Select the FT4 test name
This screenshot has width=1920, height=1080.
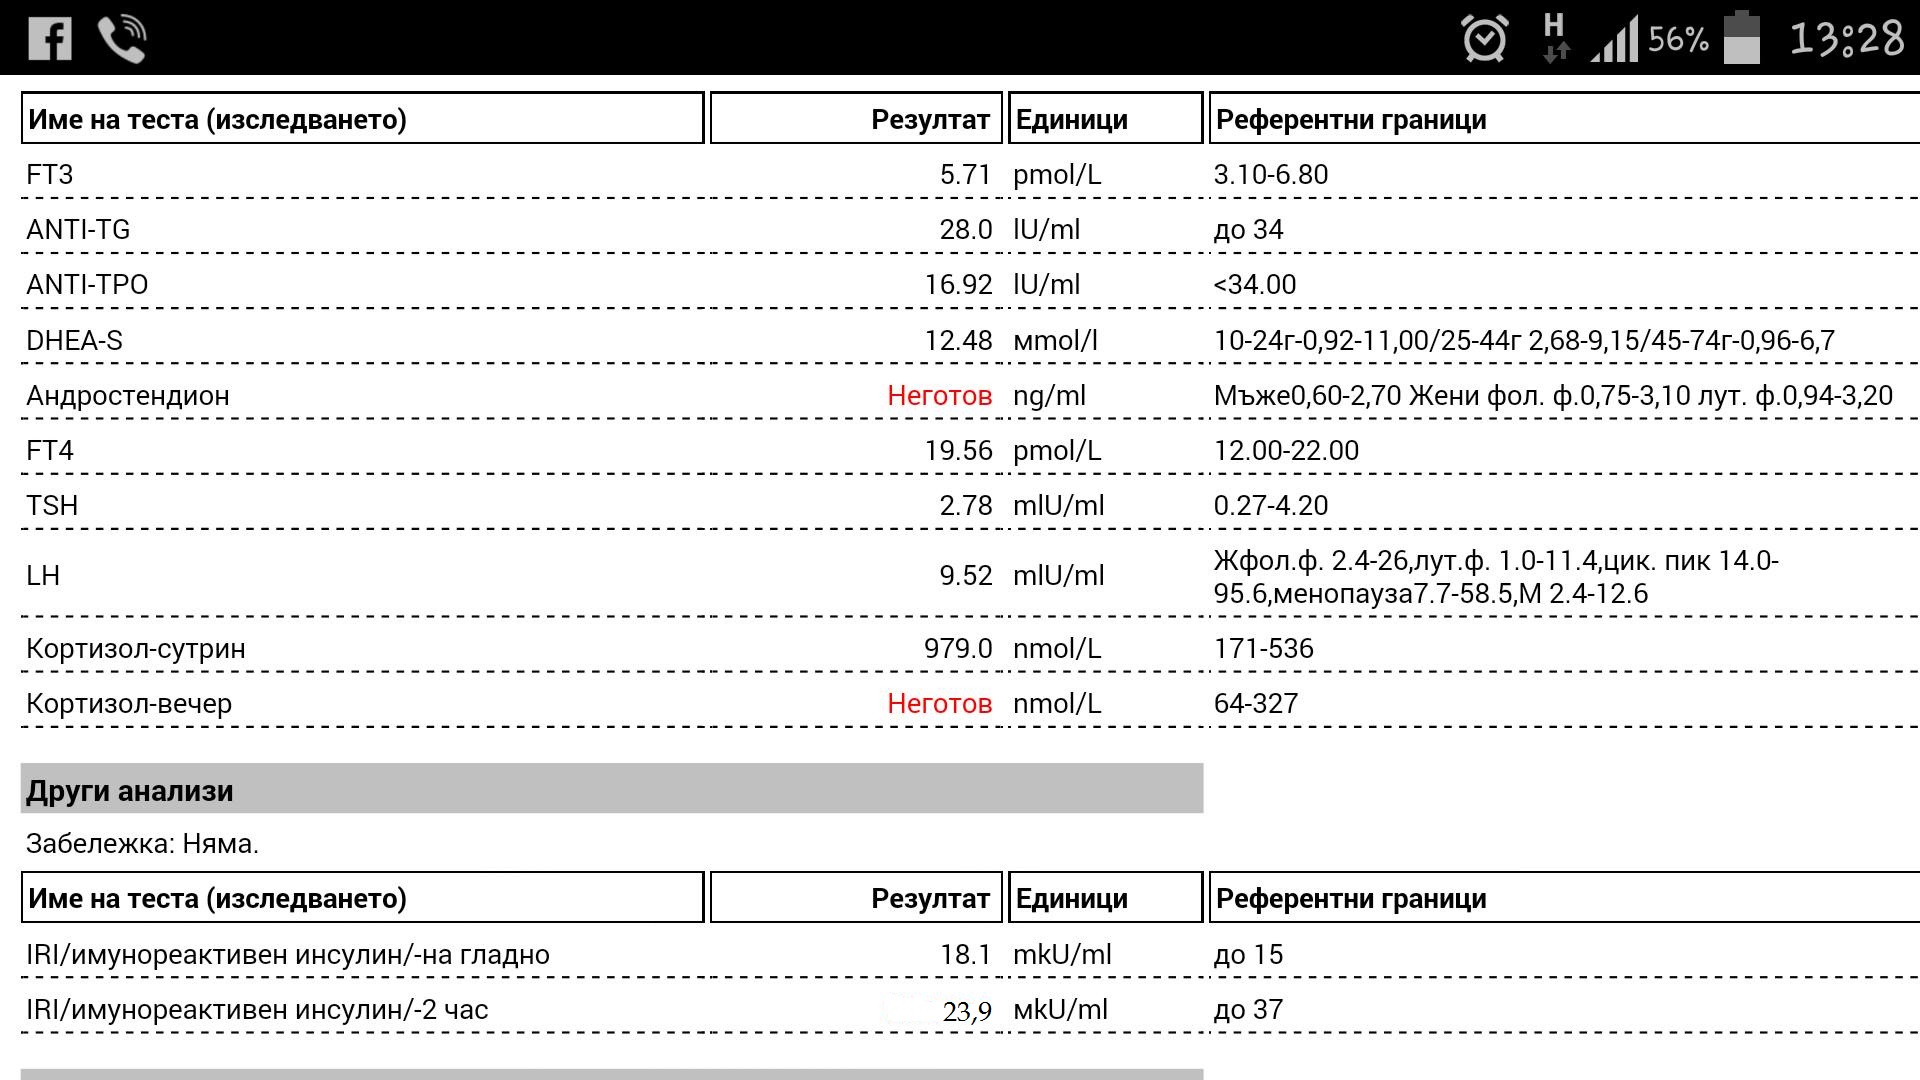[50, 451]
